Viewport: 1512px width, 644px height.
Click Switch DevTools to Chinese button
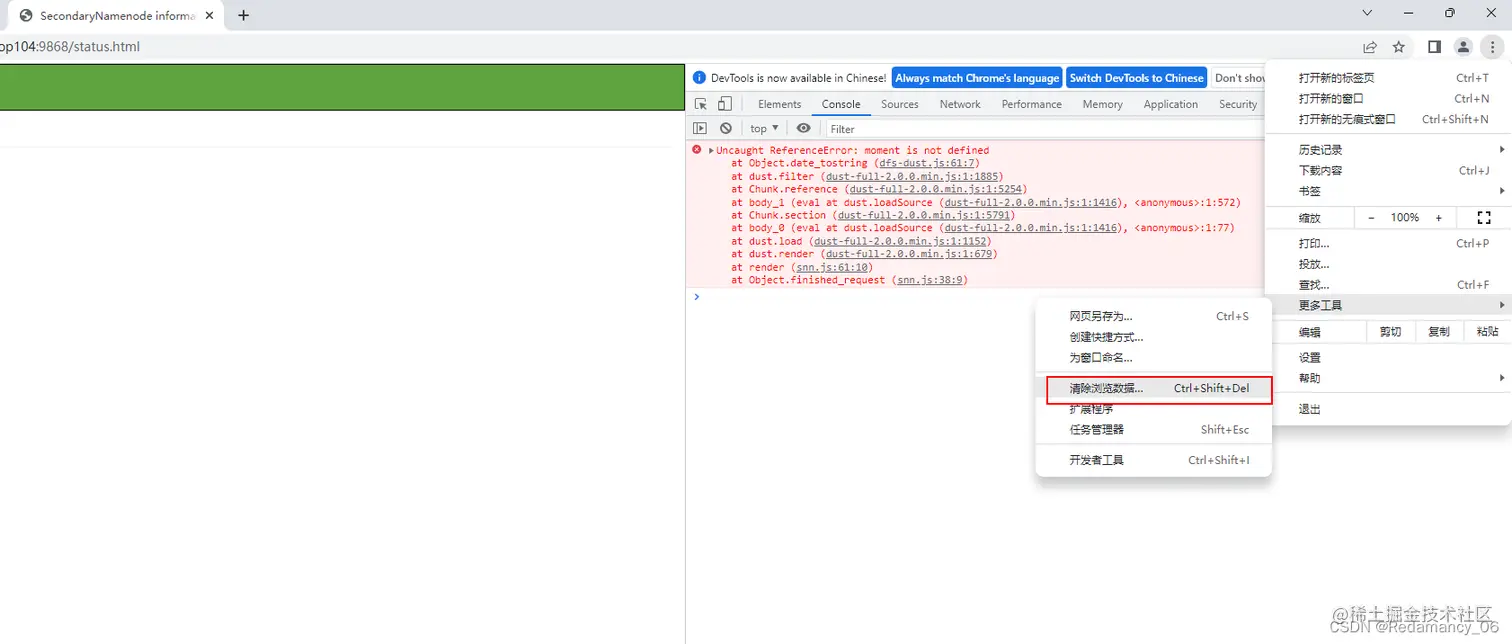(x=1137, y=78)
